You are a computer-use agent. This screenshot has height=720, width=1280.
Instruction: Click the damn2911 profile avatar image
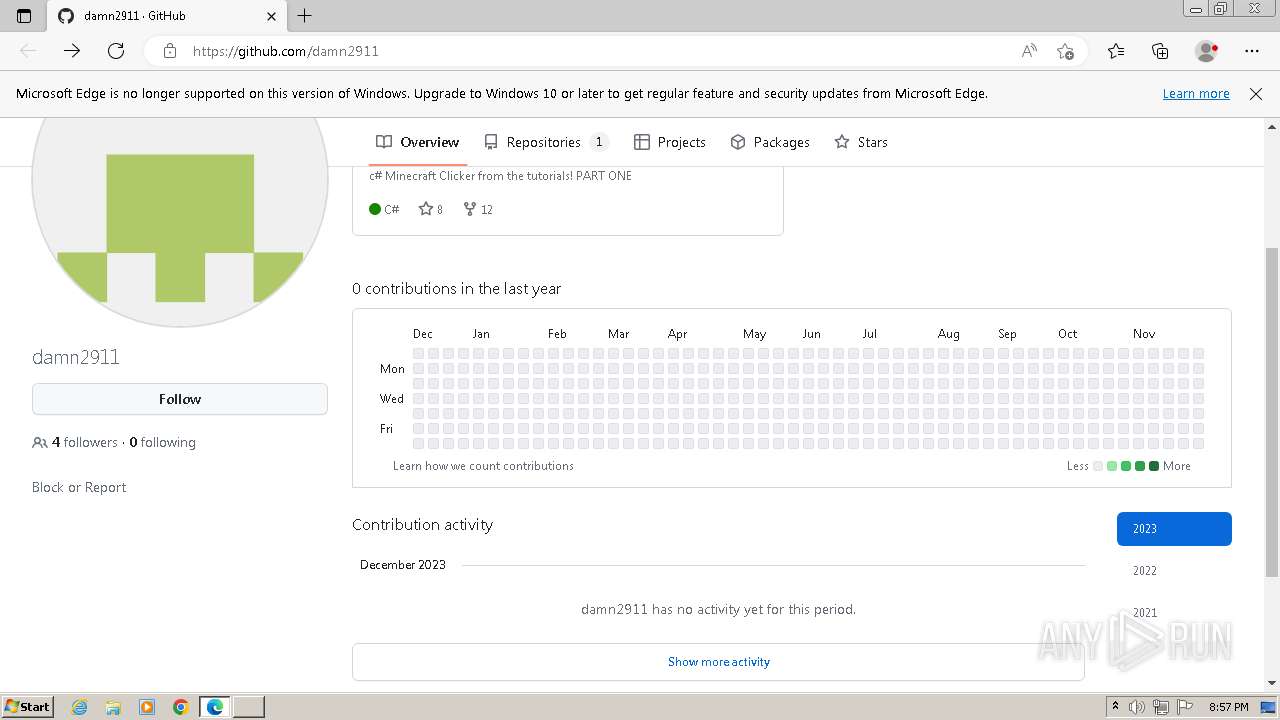click(180, 222)
